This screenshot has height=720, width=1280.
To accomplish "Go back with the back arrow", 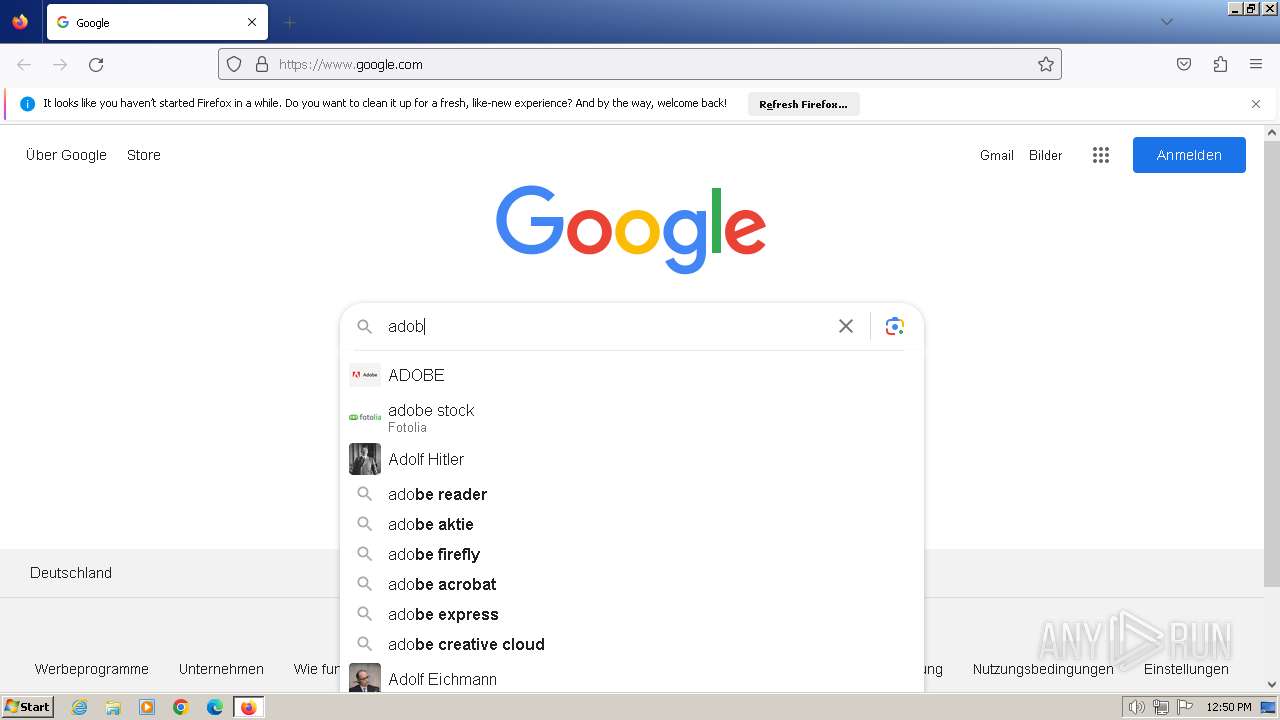I will (x=24, y=64).
